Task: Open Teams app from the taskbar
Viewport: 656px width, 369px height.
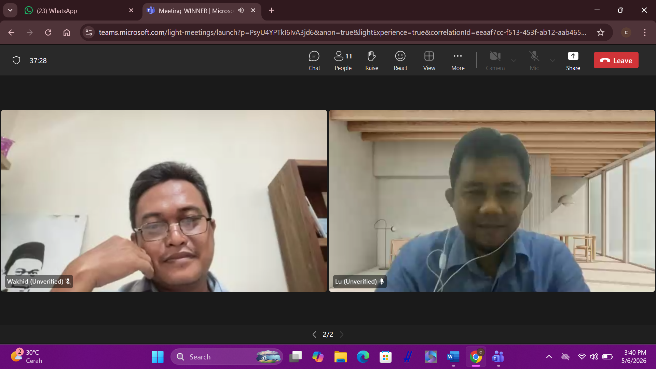Action: tap(498, 357)
